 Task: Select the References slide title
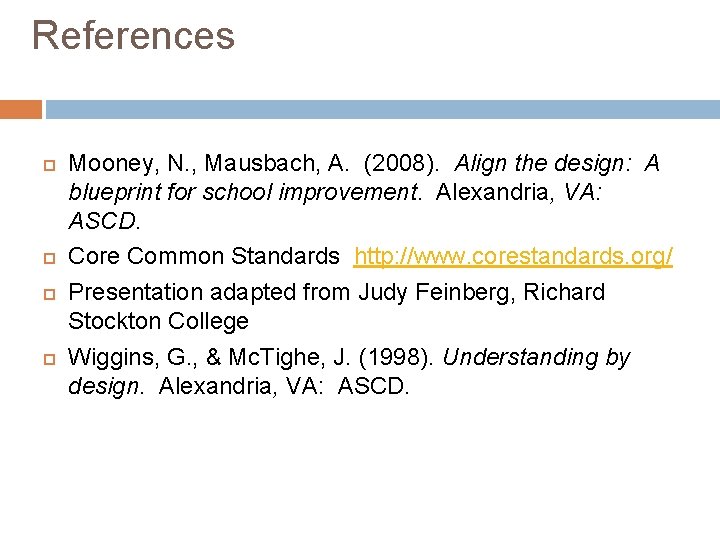(133, 35)
